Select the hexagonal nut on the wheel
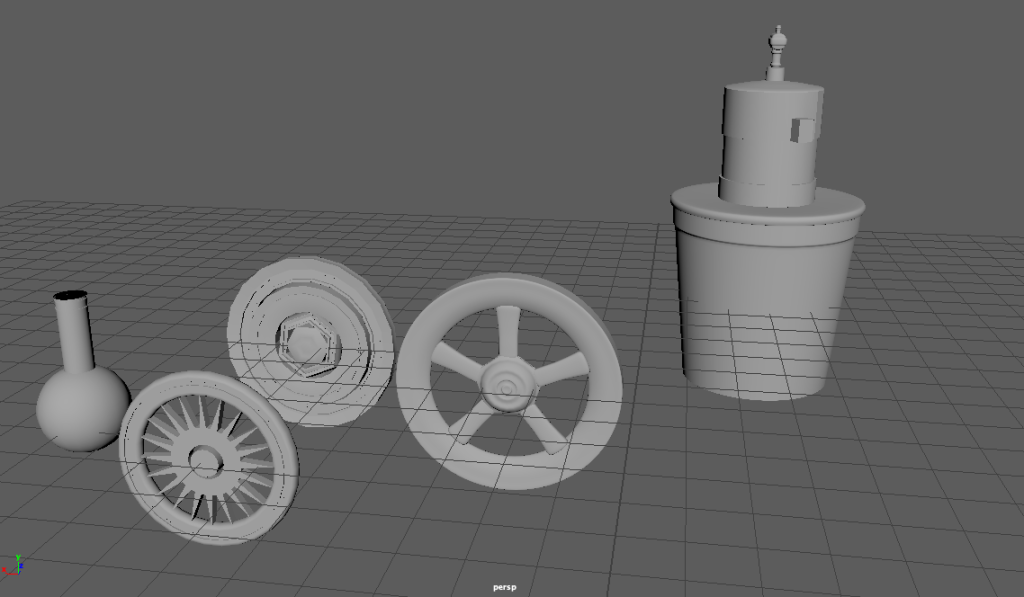 [308, 344]
